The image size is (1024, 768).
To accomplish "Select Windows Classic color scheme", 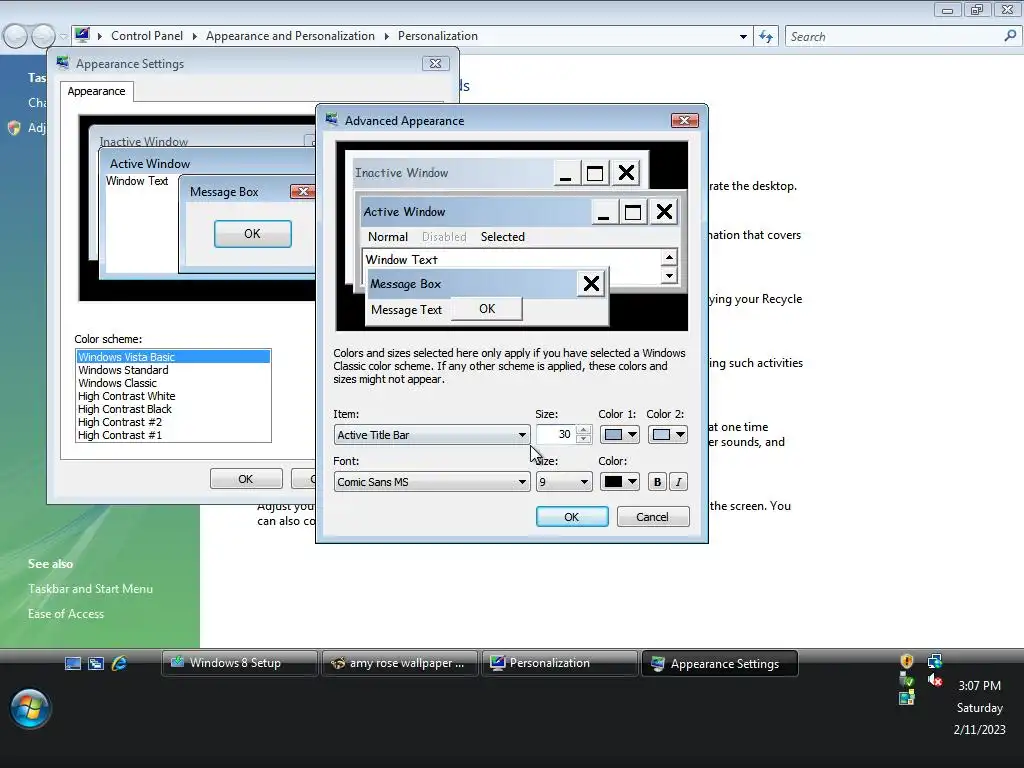I will click(x=173, y=383).
